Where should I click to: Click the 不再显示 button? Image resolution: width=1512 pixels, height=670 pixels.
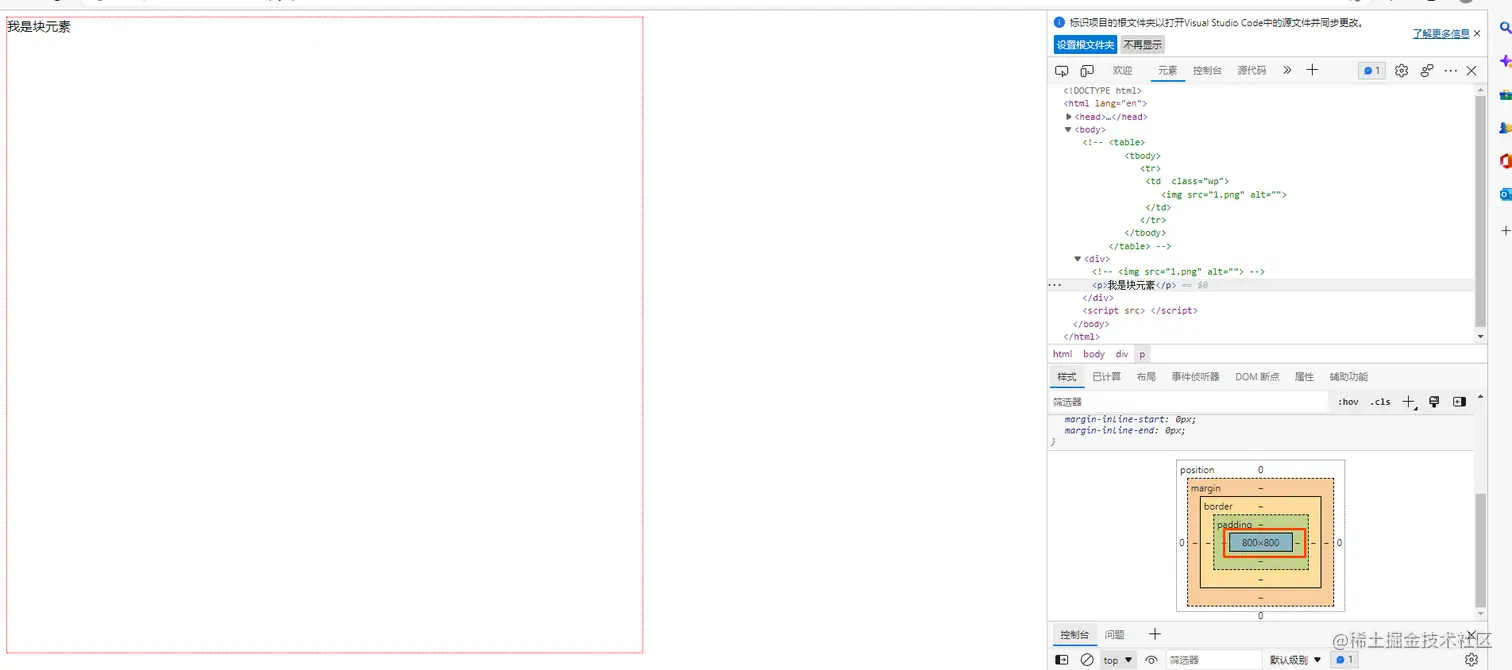tap(1142, 45)
